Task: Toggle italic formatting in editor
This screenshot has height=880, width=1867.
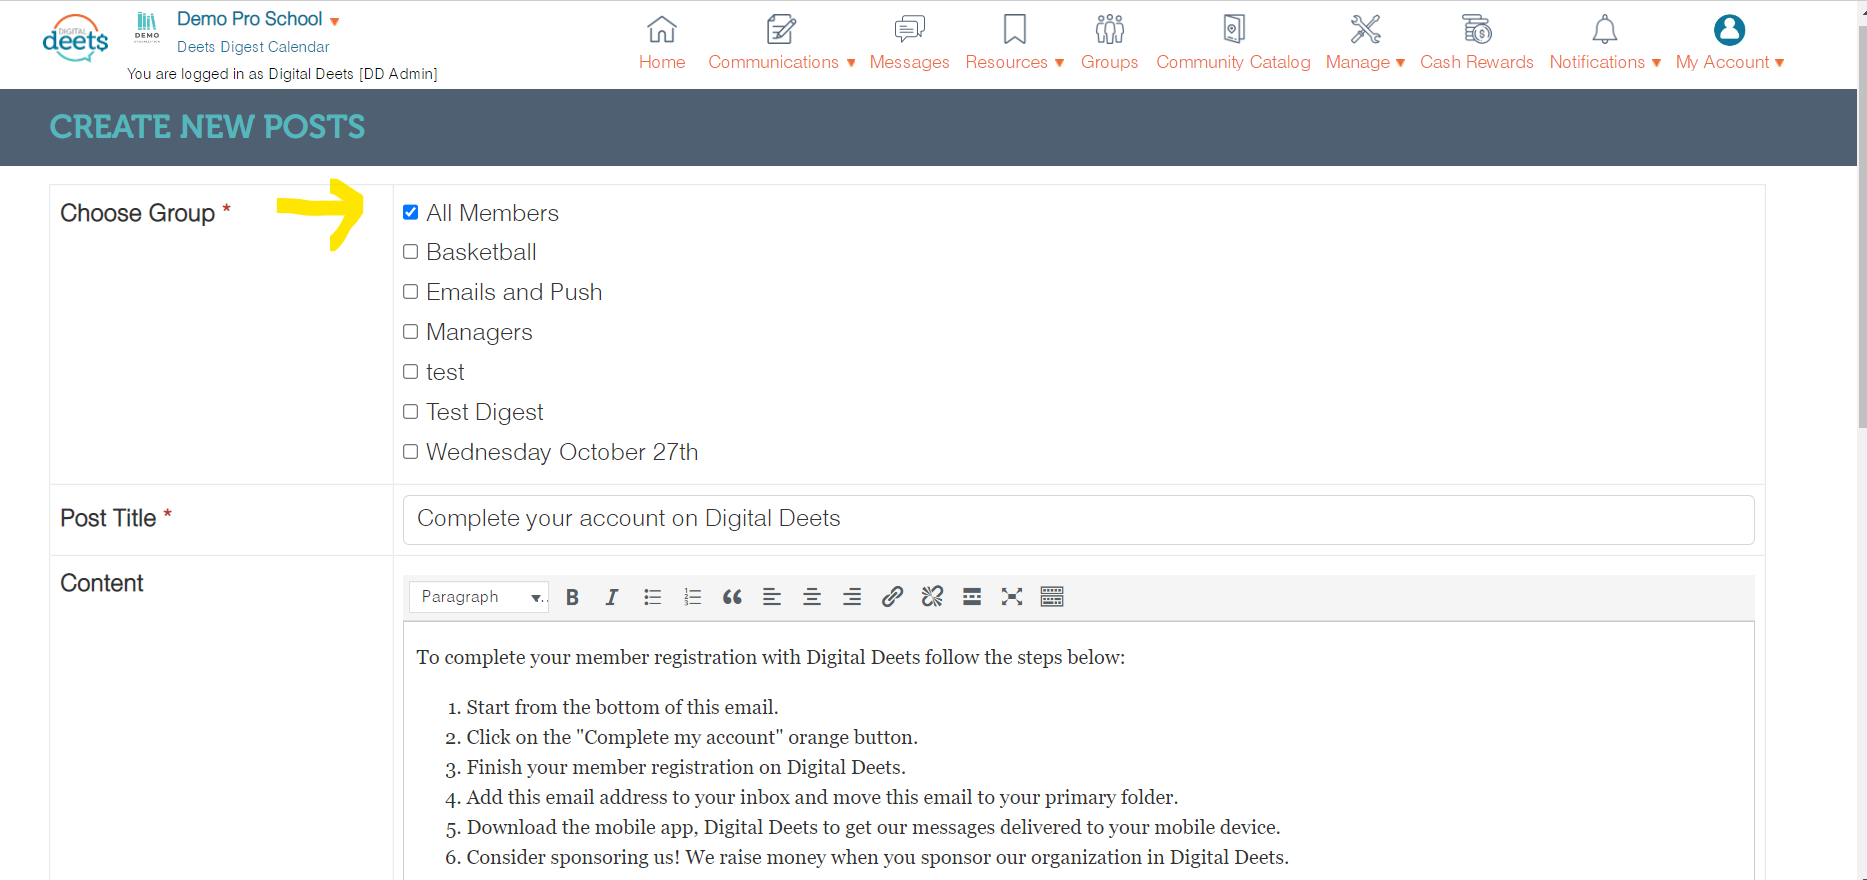Action: pos(612,597)
